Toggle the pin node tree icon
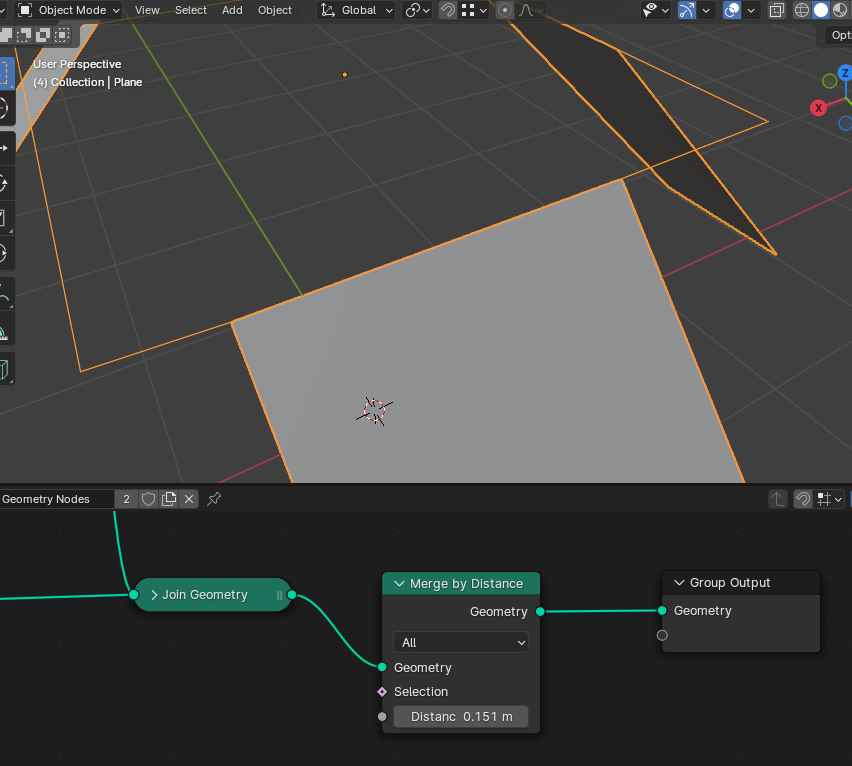 tap(214, 499)
